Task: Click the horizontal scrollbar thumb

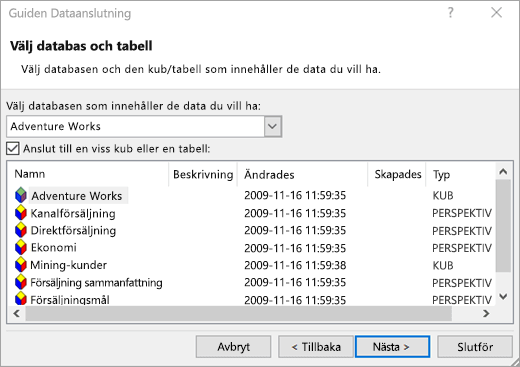Action: pos(239,313)
